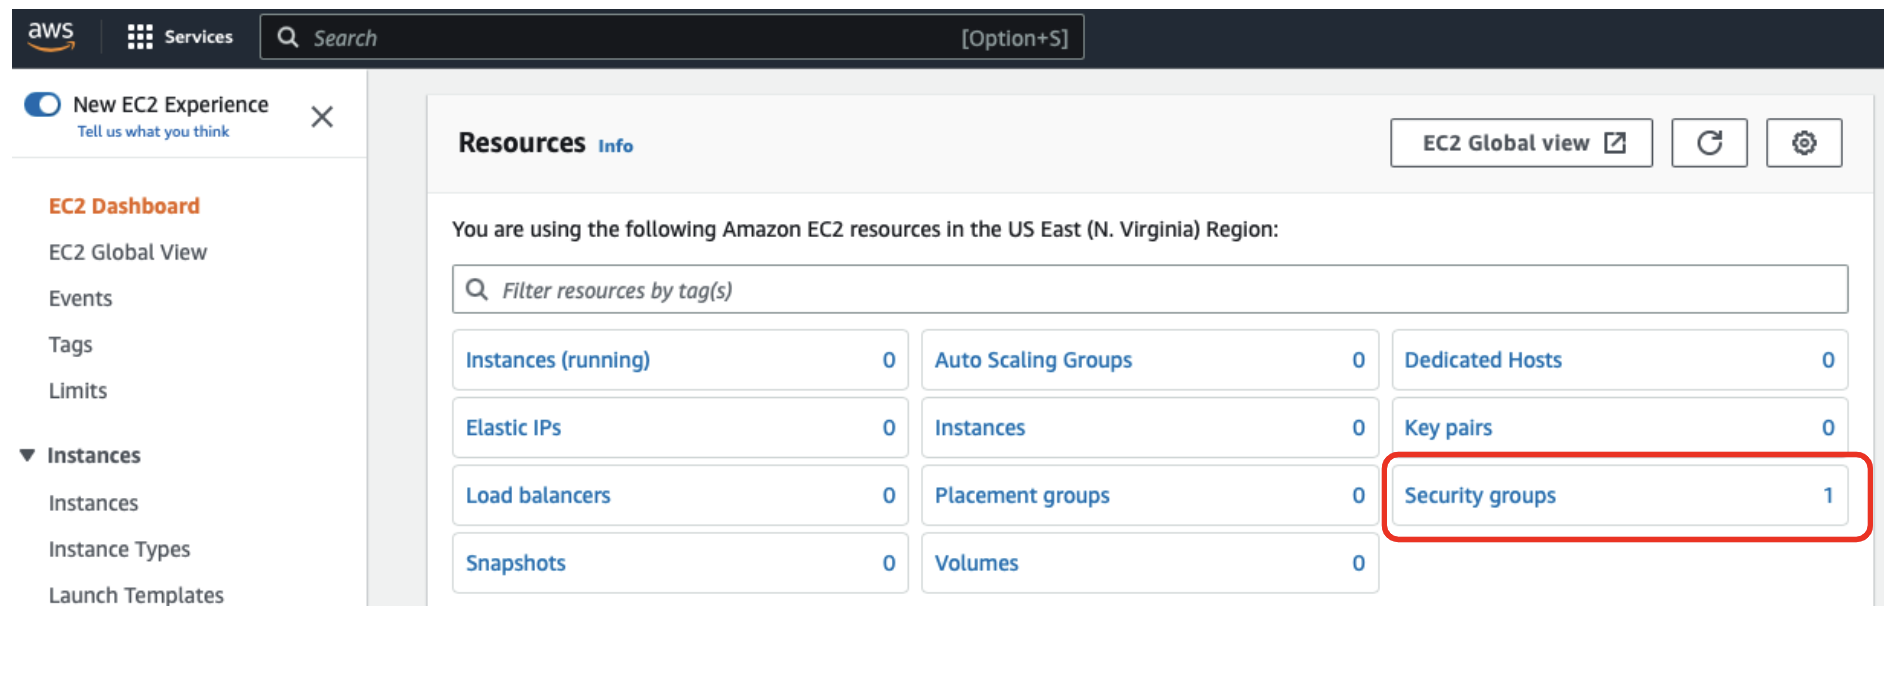Open EC2 Global View sidebar item
Viewport: 1896px width, 676px height.
pyautogui.click(x=128, y=252)
